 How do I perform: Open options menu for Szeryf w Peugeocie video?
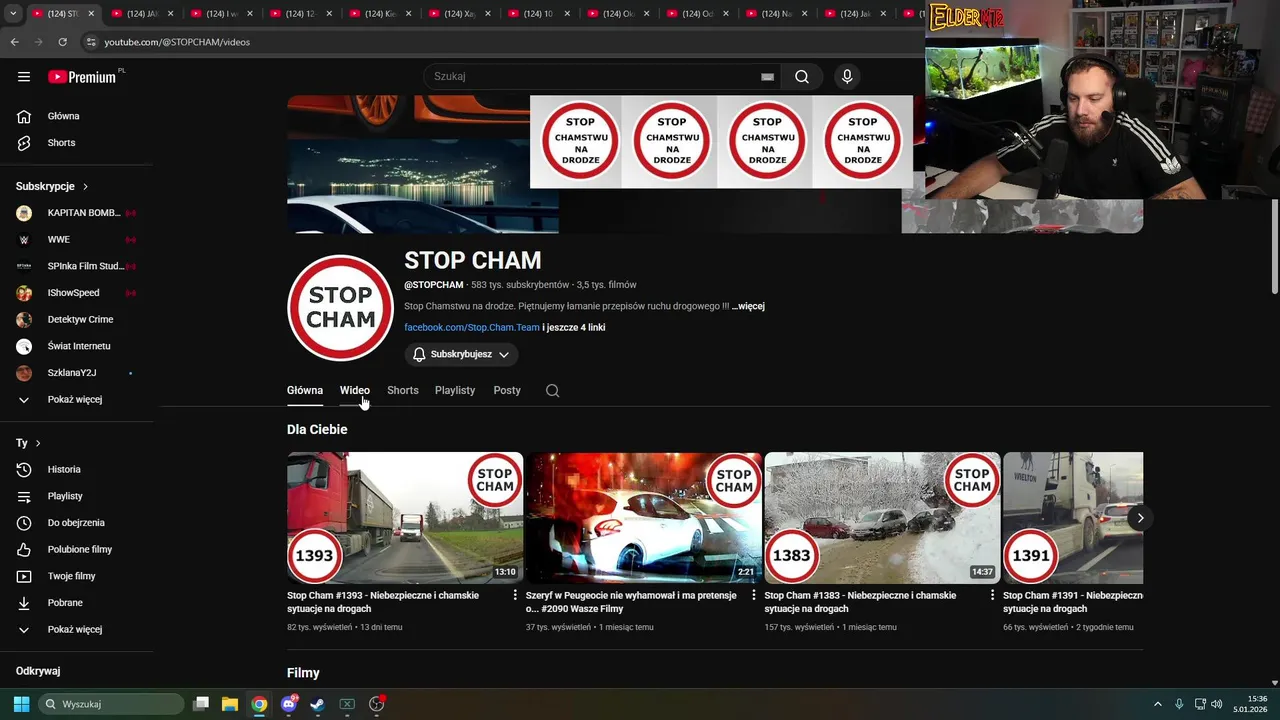point(754,595)
